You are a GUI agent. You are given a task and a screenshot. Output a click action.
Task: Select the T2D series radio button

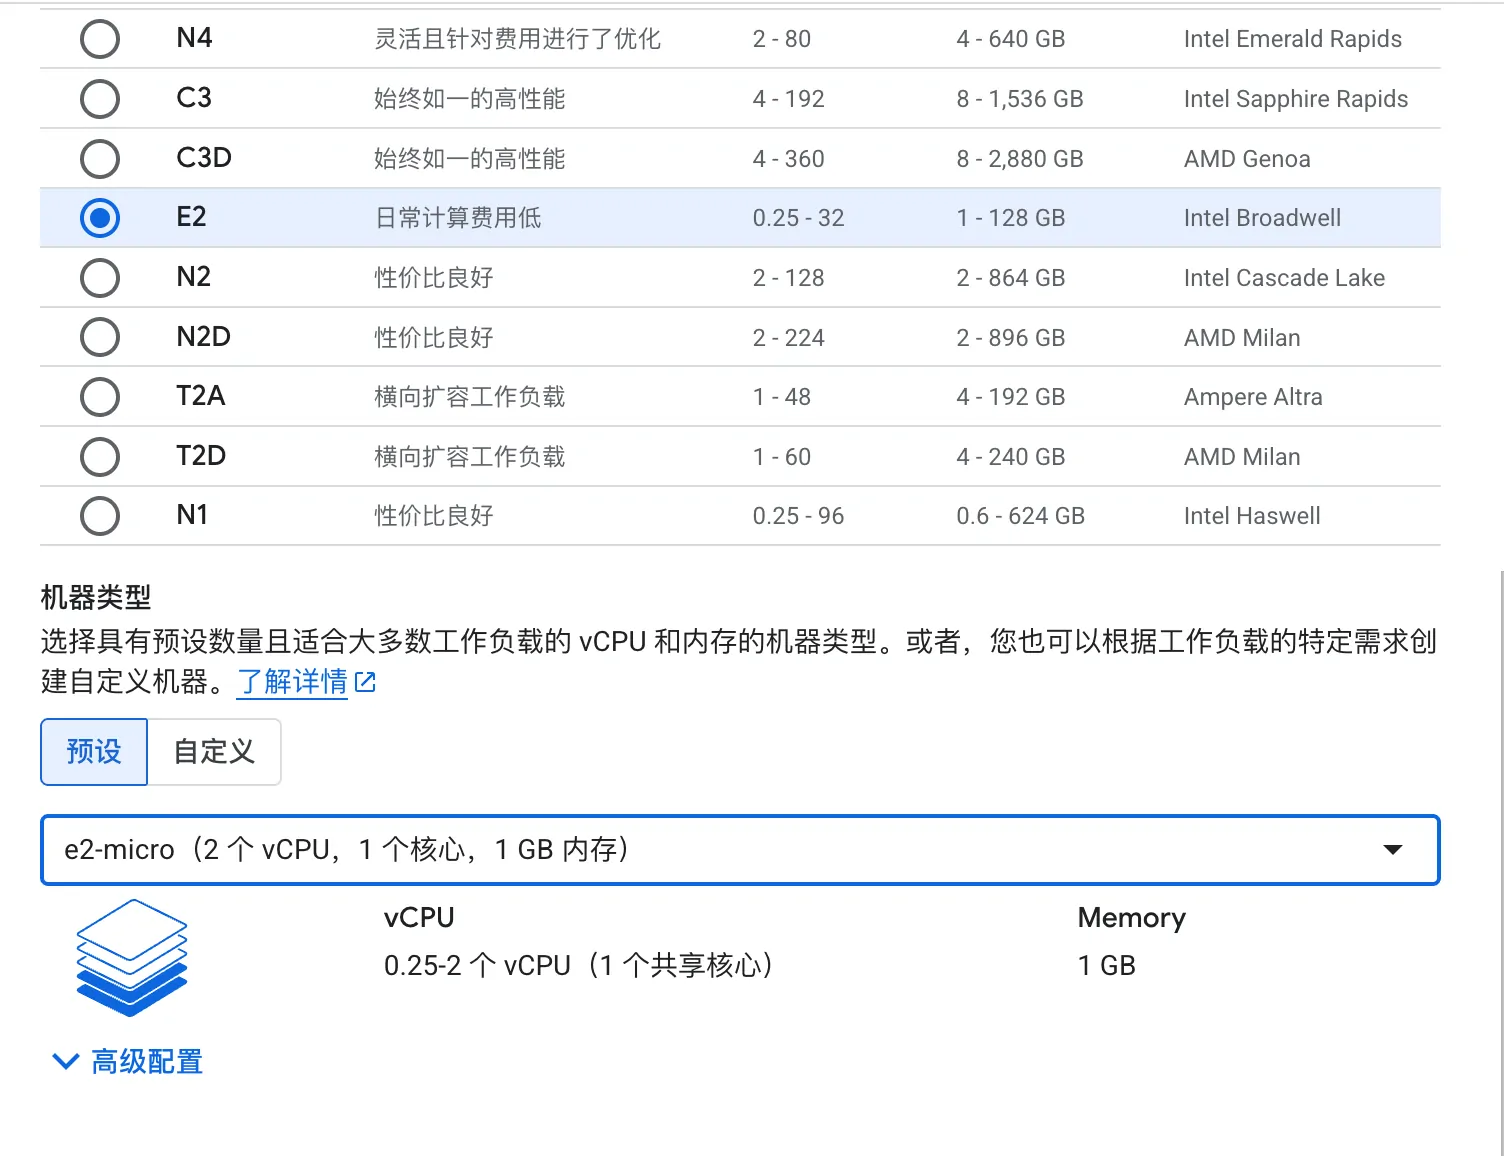(100, 457)
